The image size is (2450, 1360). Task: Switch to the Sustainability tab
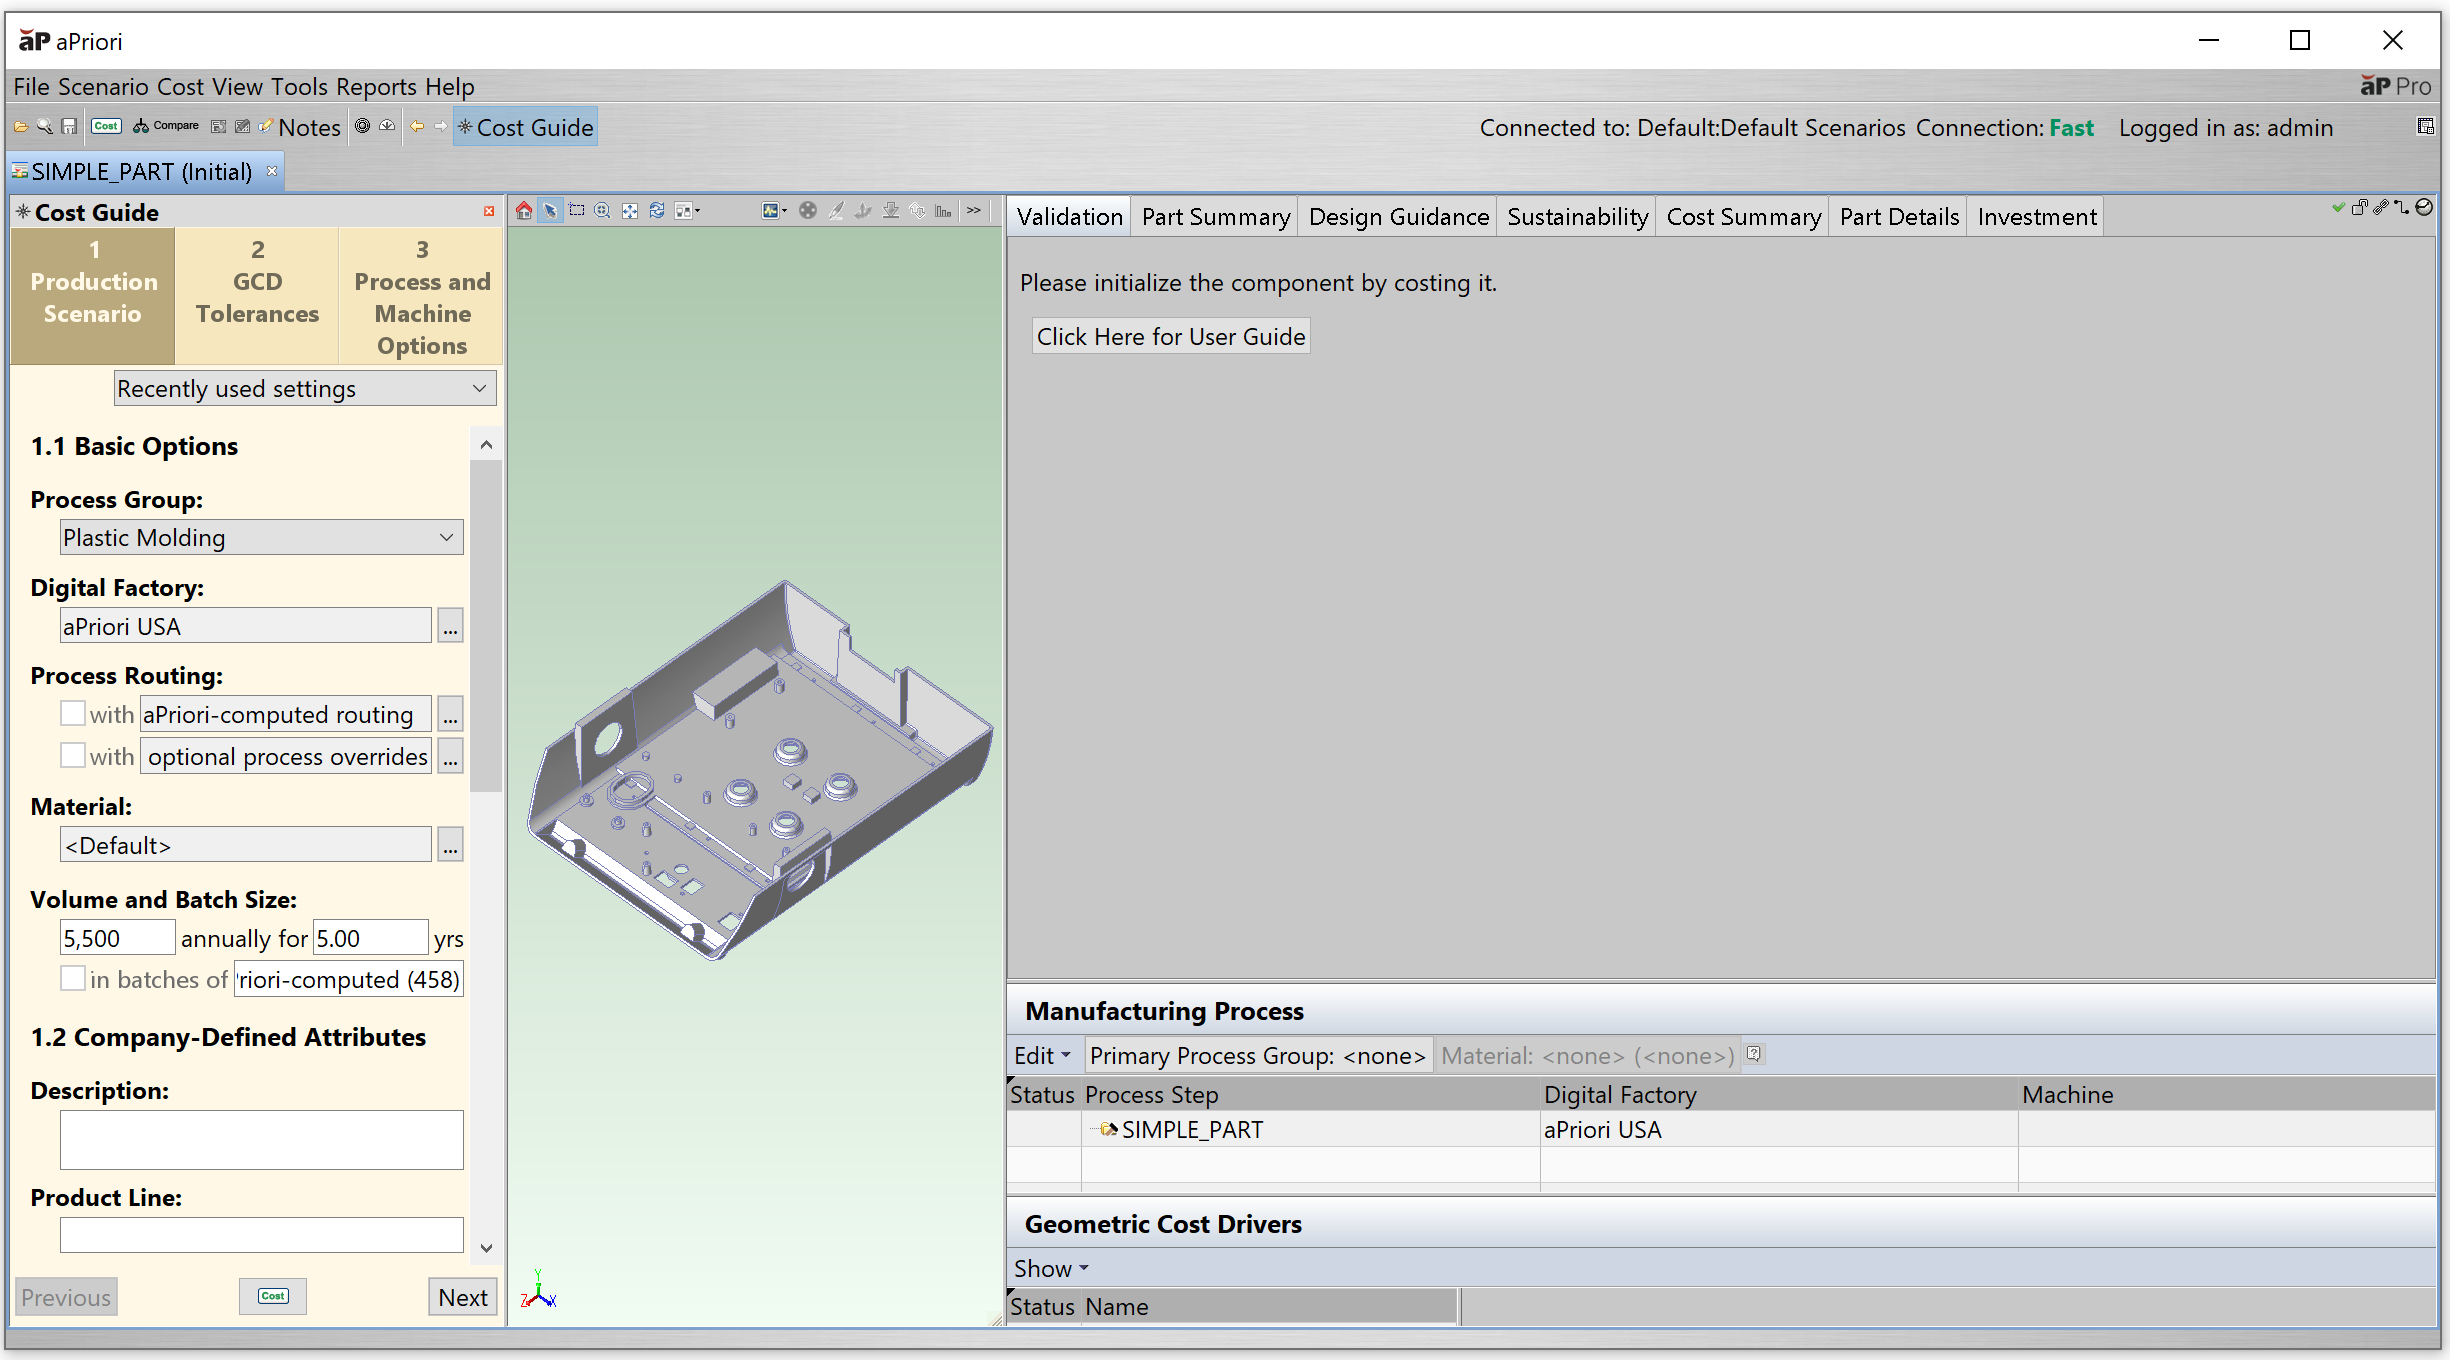coord(1577,216)
